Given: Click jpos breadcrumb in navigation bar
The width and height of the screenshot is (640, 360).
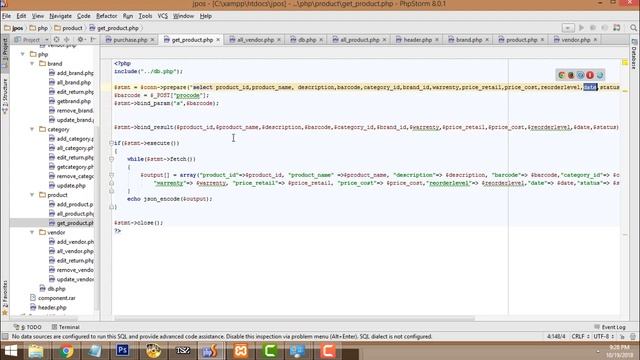Looking at the screenshot, I should (14, 28).
